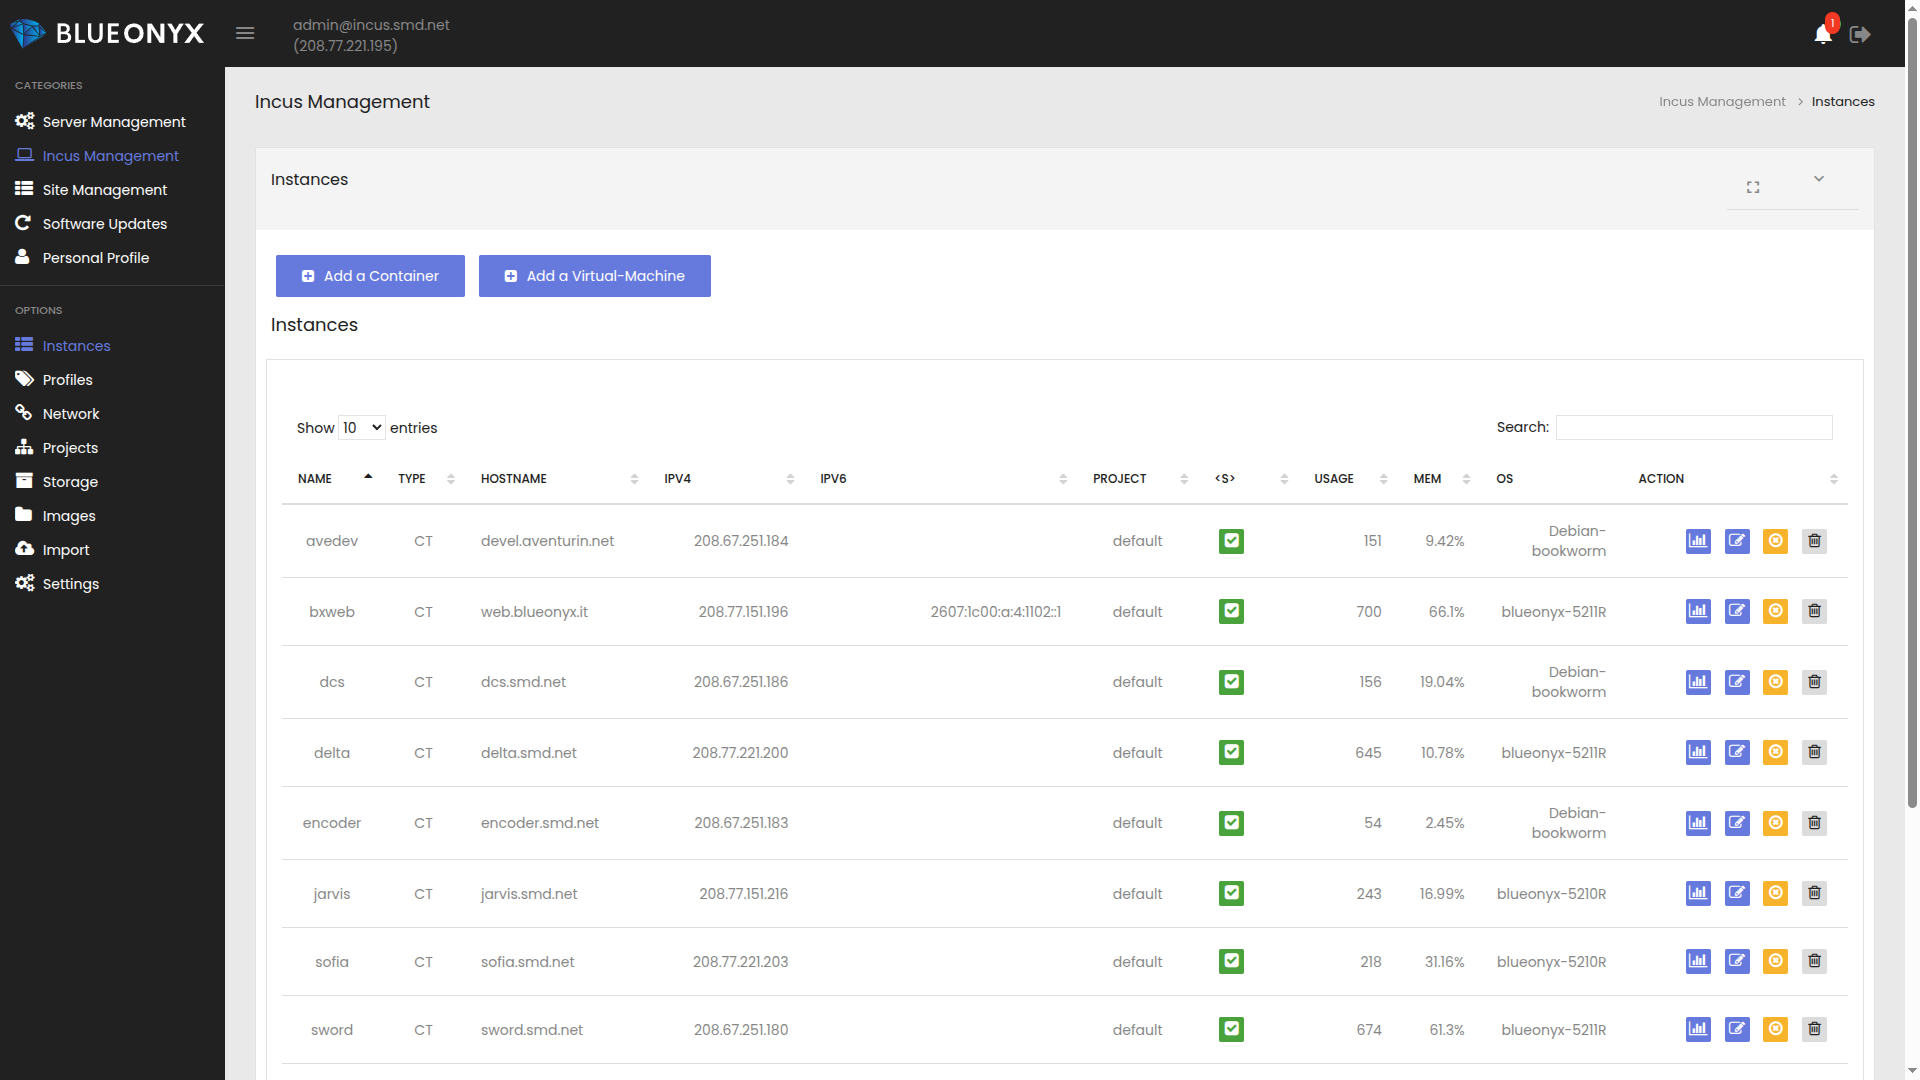Screen dimensions: 1920x1080
Task: Collapse the Instances panel chevron
Action: [1819, 179]
